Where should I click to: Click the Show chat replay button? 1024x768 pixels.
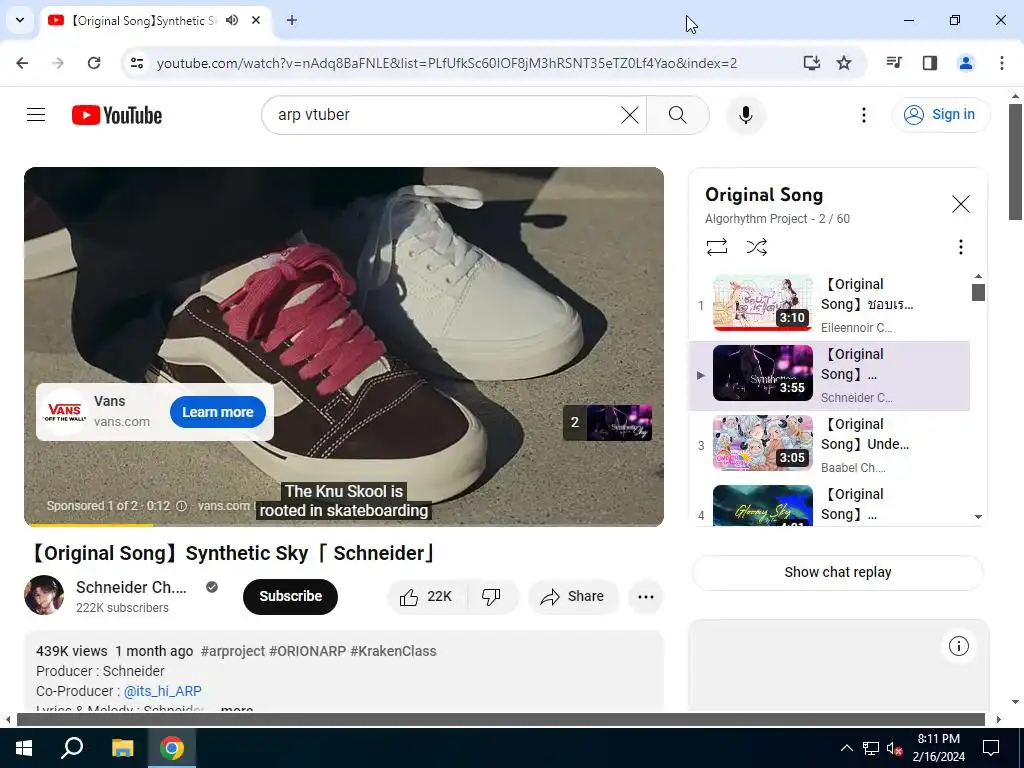(x=837, y=572)
